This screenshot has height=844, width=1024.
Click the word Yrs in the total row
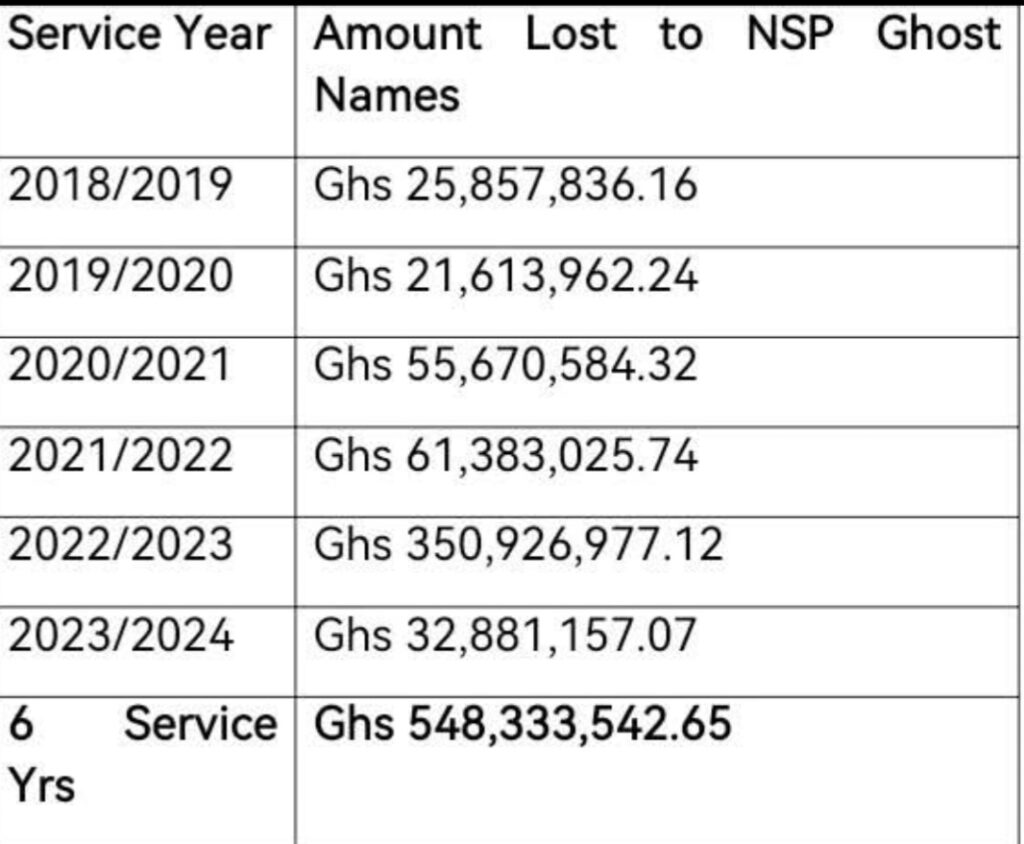pyautogui.click(x=42, y=785)
